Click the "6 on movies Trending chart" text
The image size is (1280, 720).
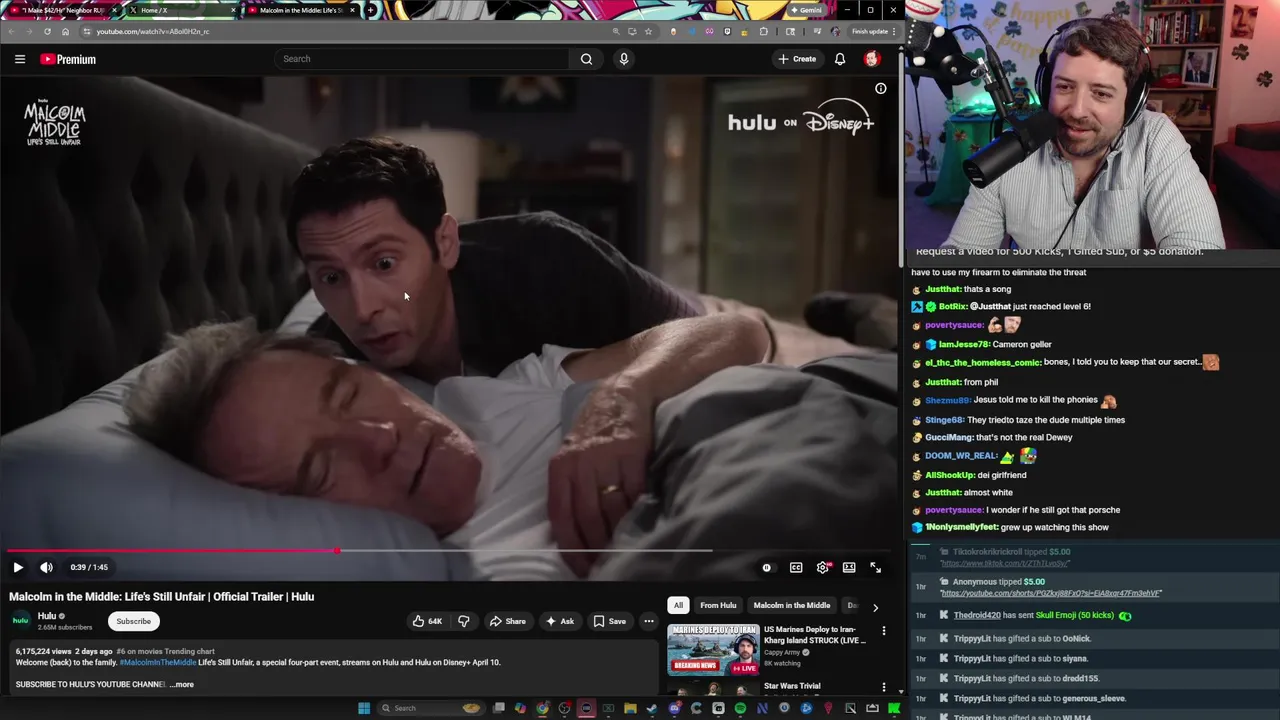[165, 651]
